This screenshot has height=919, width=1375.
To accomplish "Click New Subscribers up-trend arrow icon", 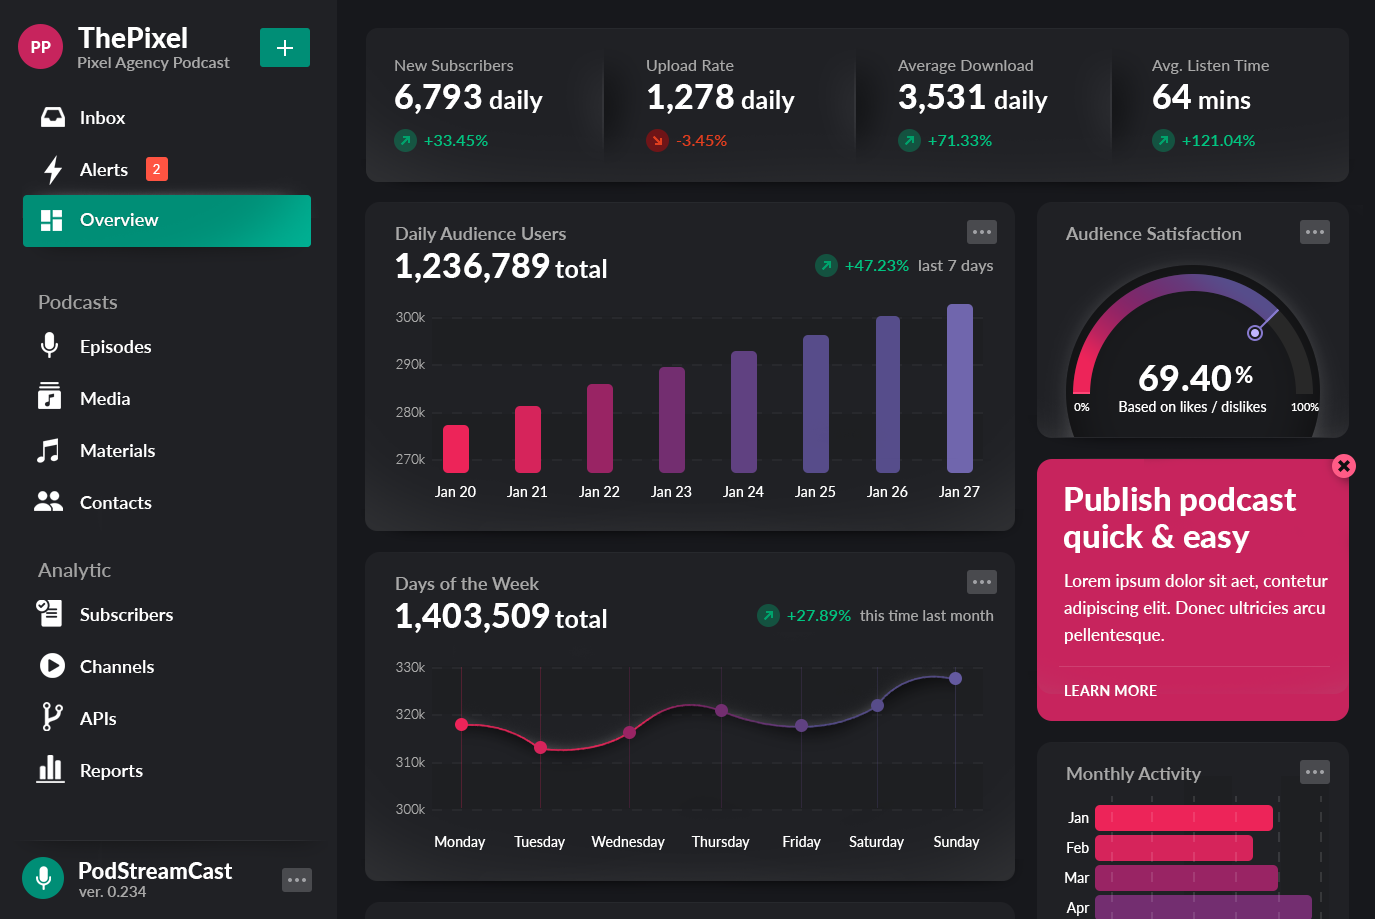I will pyautogui.click(x=405, y=140).
